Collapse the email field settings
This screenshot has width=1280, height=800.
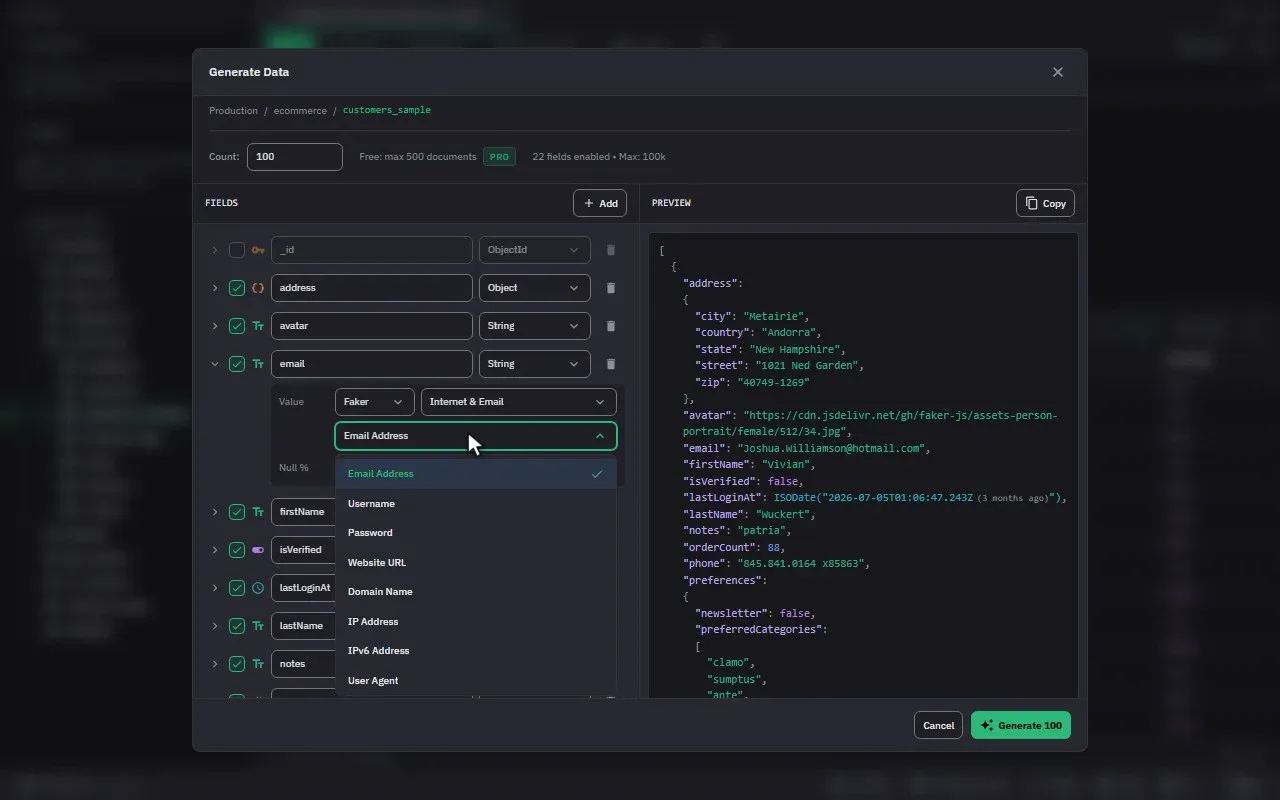tap(214, 364)
